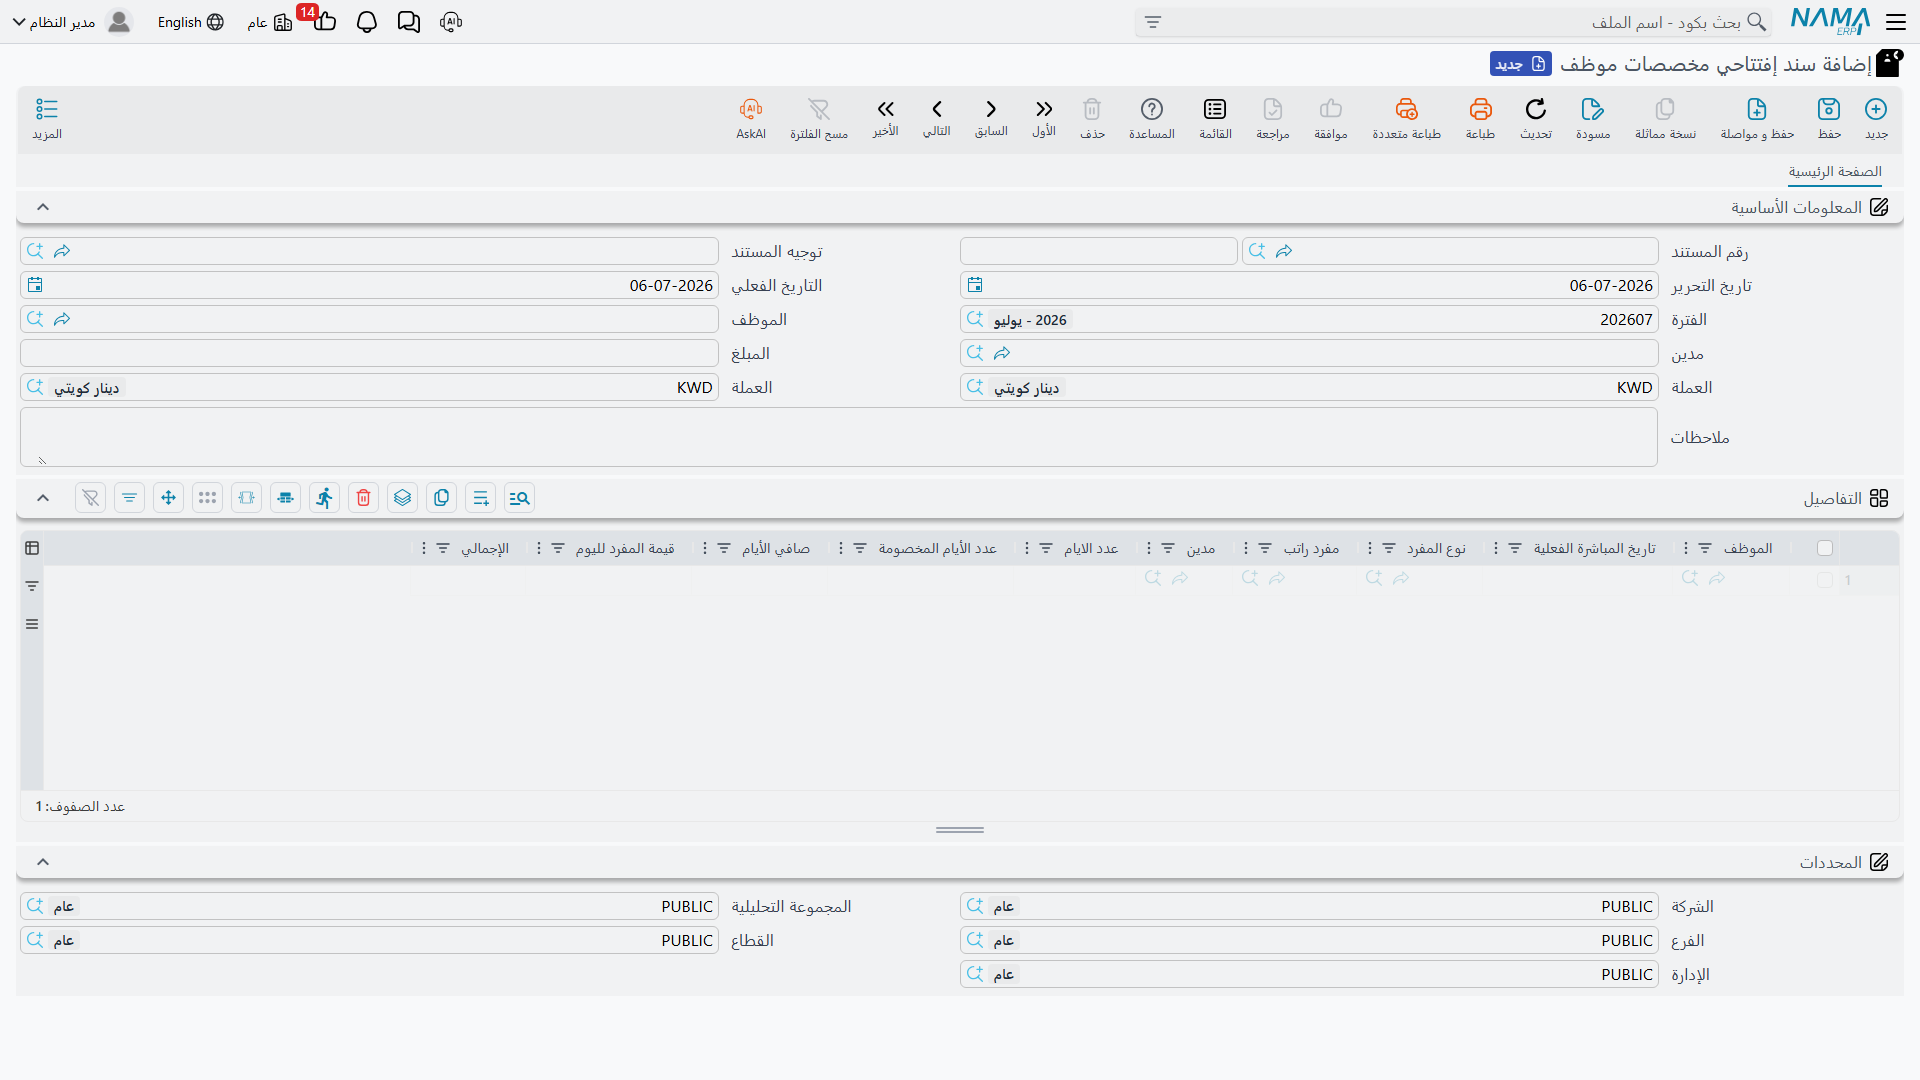Toggle the row 1 checkbox

click(1825, 580)
